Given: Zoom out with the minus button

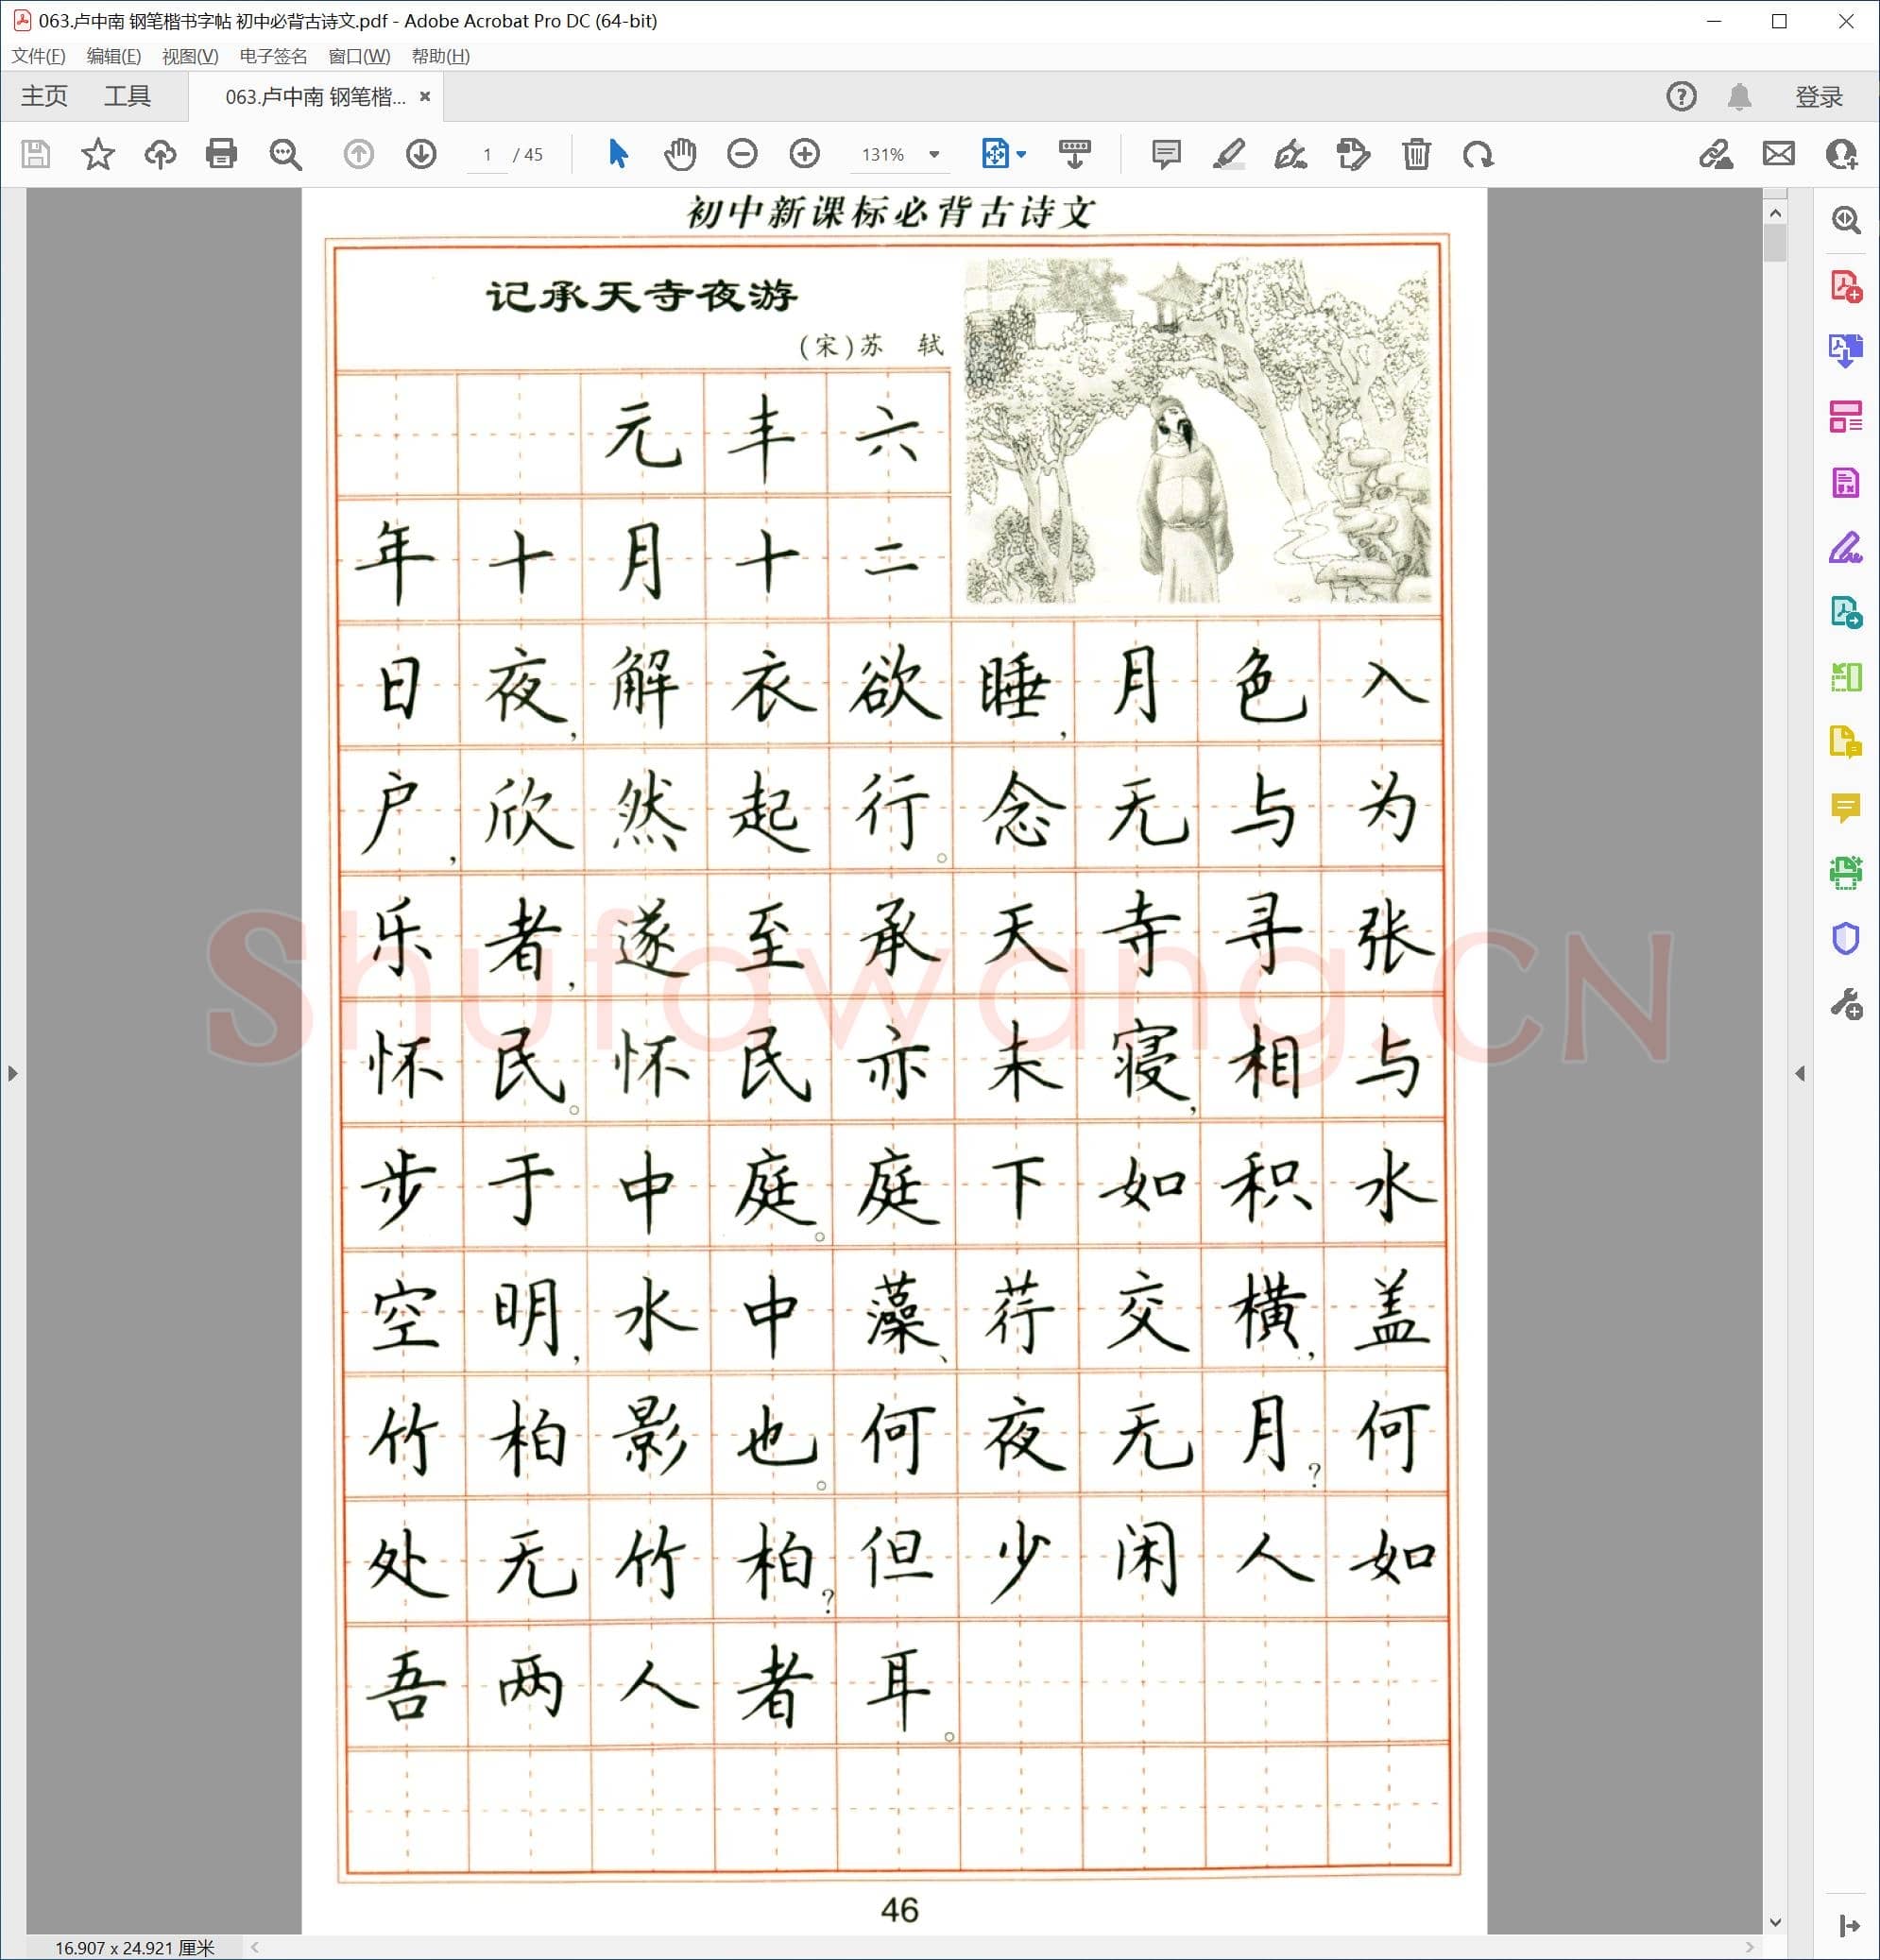Looking at the screenshot, I should click(741, 154).
